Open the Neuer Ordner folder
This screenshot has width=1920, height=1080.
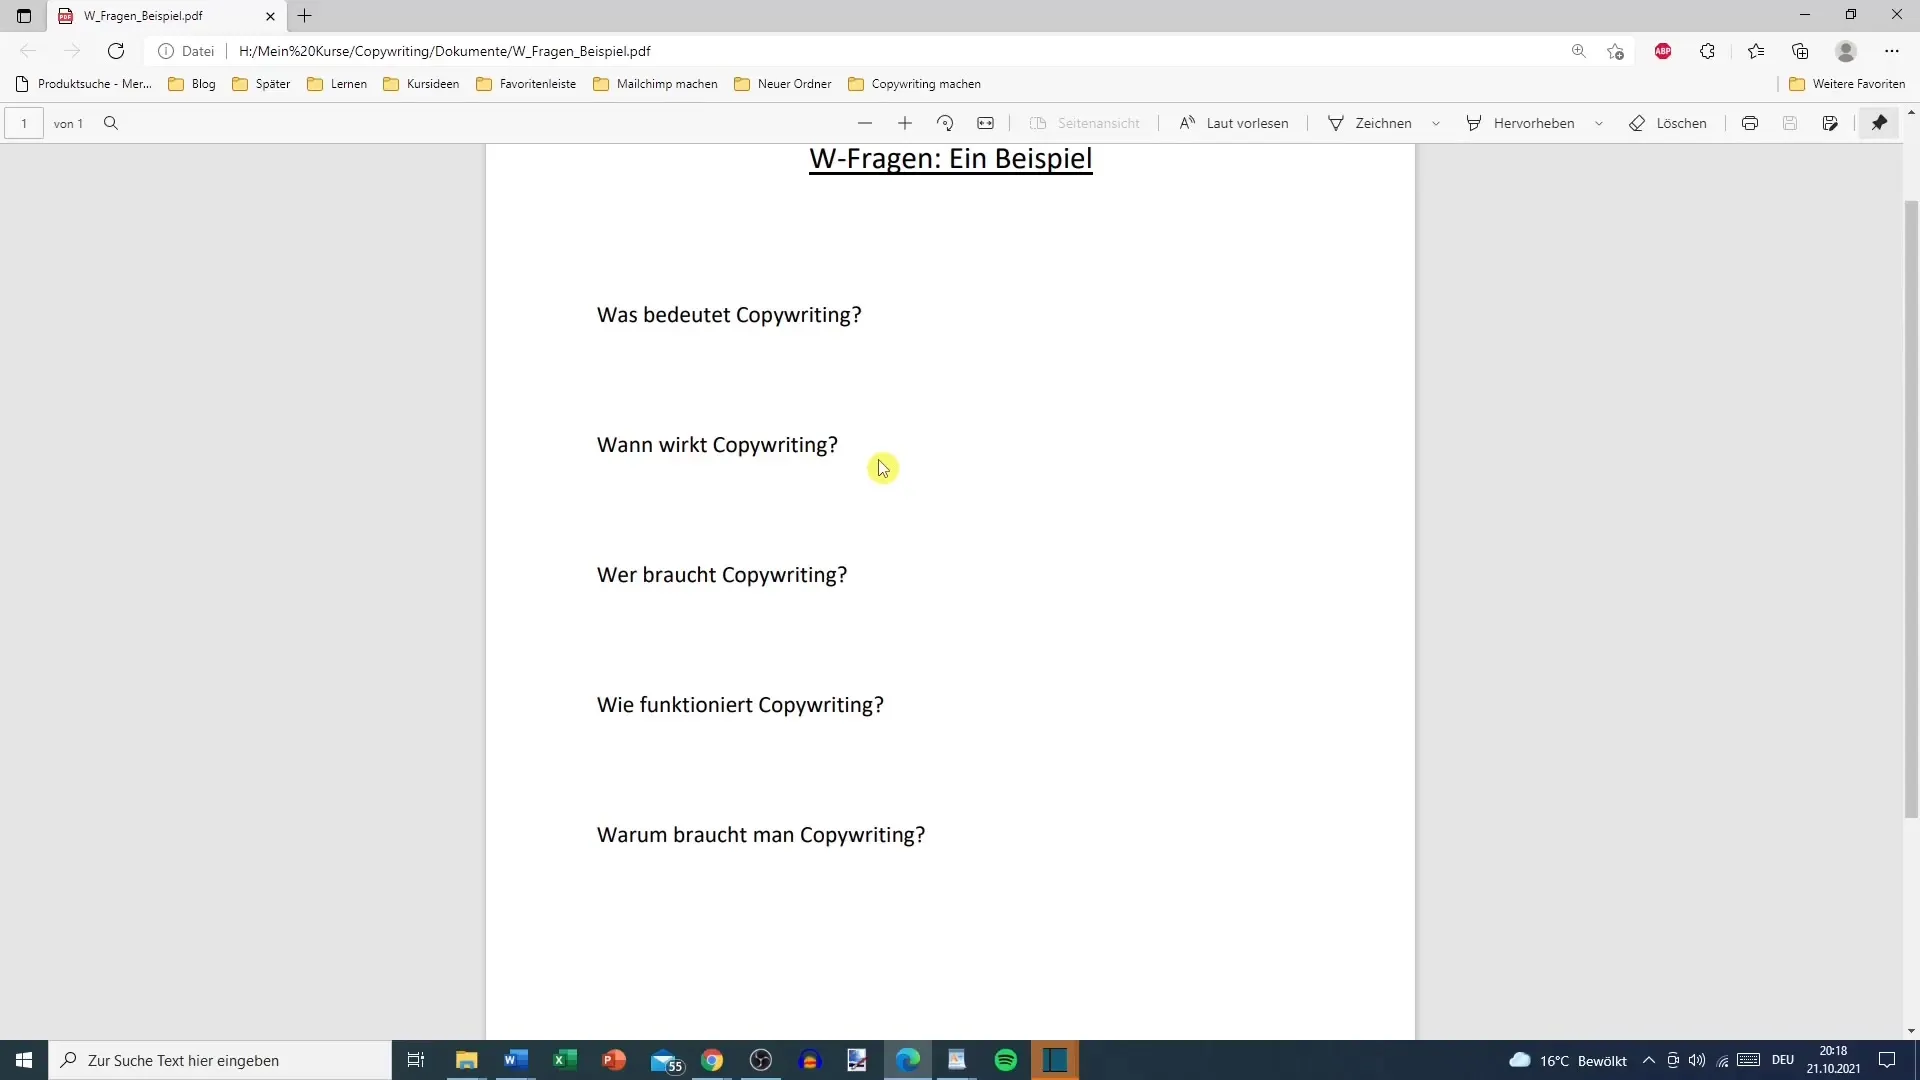coord(783,84)
